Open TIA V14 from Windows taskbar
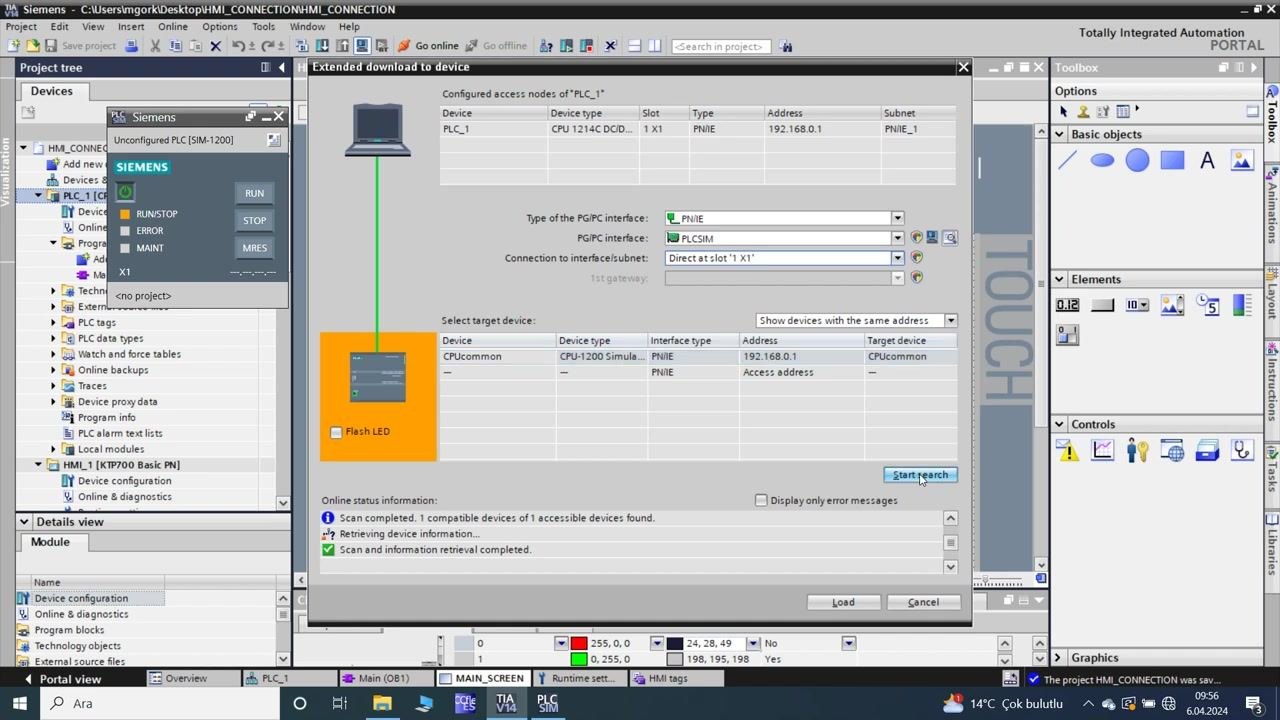This screenshot has width=1280, height=720. [x=505, y=703]
